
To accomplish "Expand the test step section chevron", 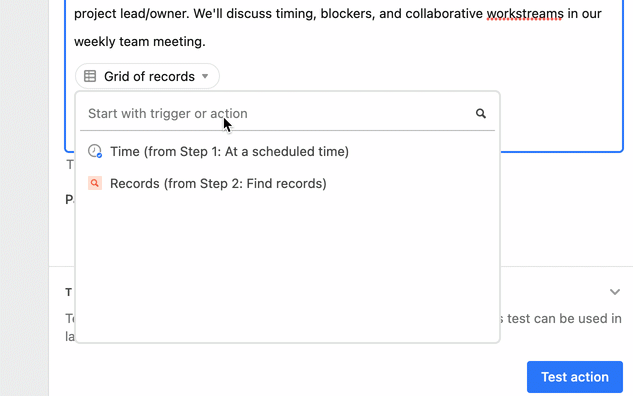I will [614, 292].
